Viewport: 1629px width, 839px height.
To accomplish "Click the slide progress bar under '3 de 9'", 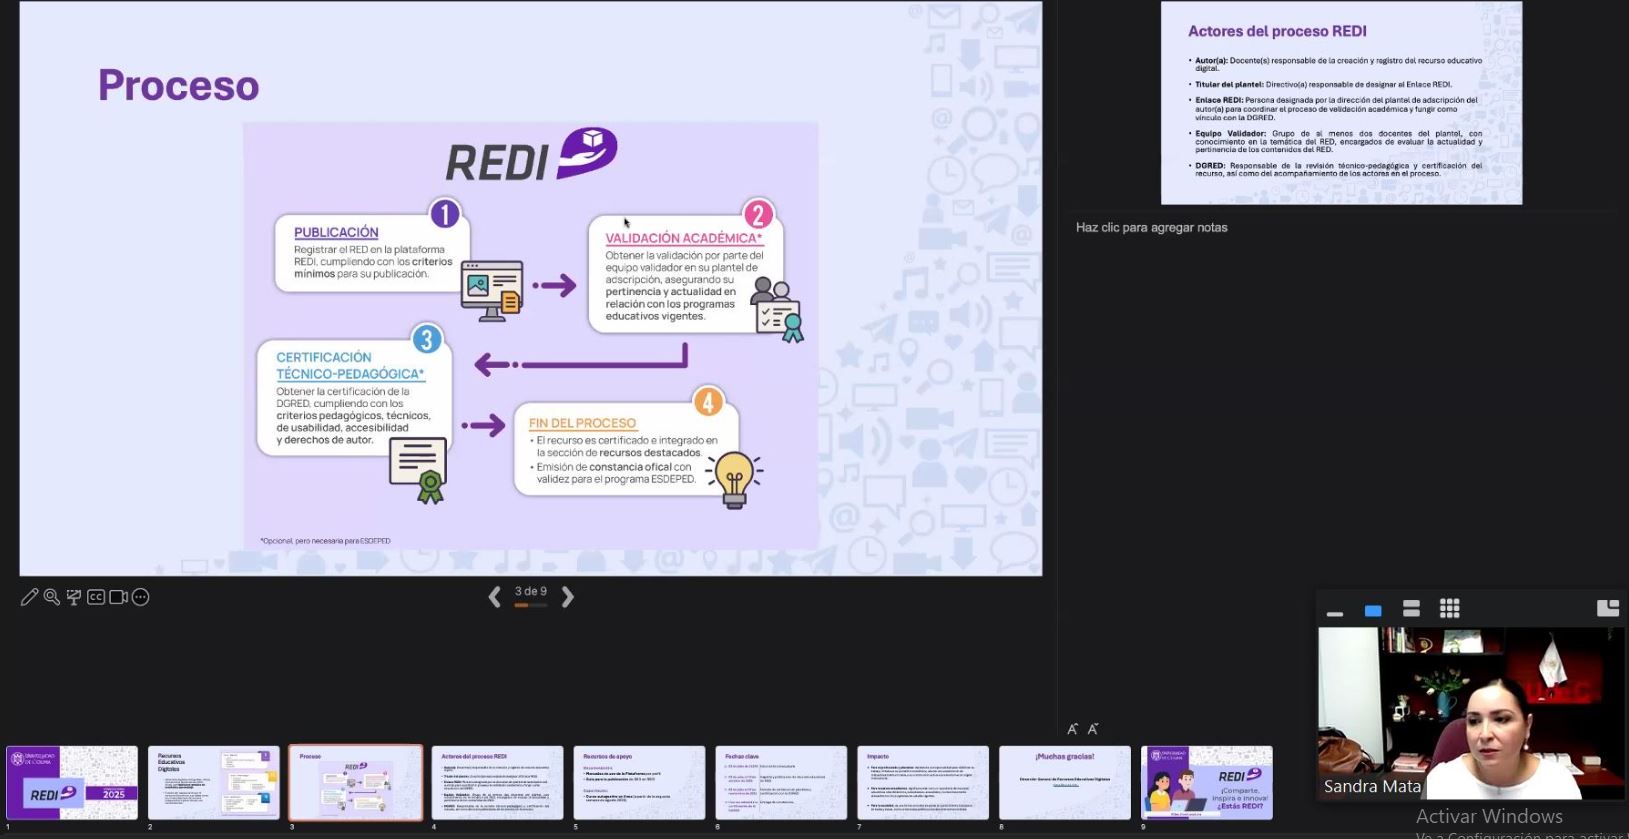I will click(x=530, y=606).
